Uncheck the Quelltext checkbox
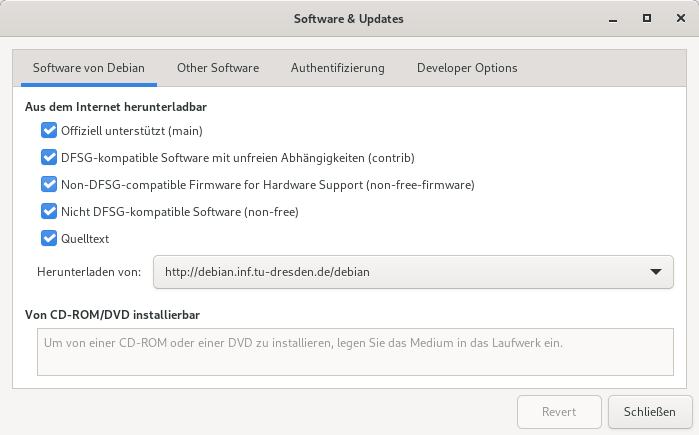This screenshot has height=435, width=699. pyautogui.click(x=49, y=238)
